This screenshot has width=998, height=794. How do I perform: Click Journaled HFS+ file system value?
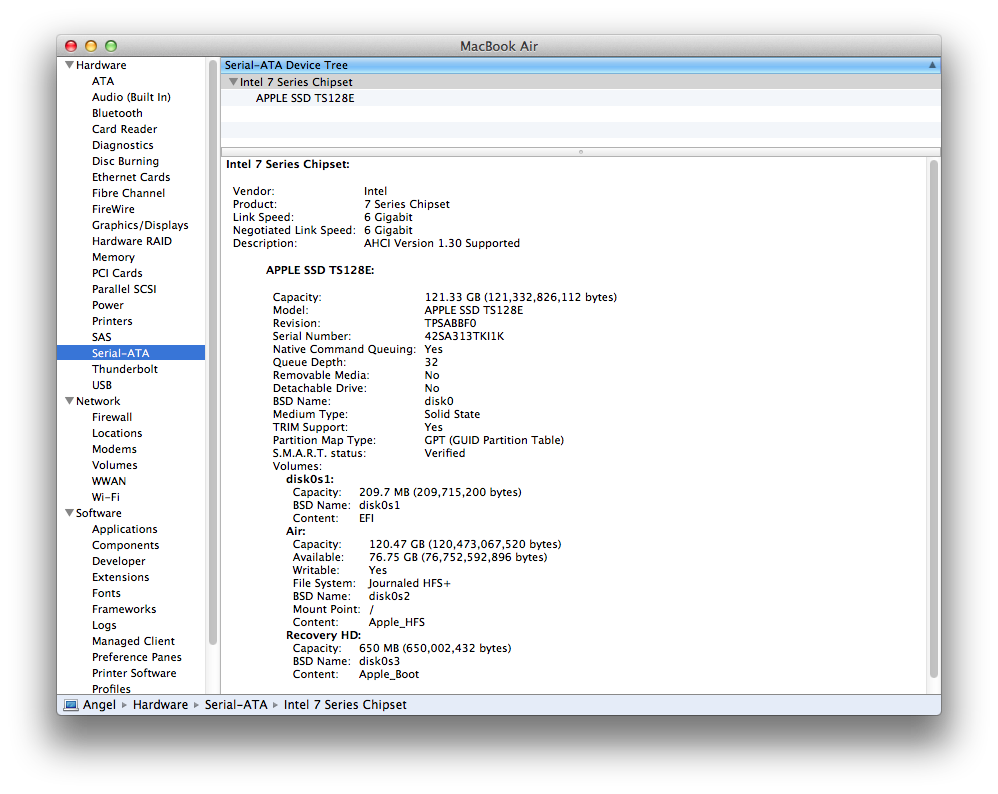409,583
